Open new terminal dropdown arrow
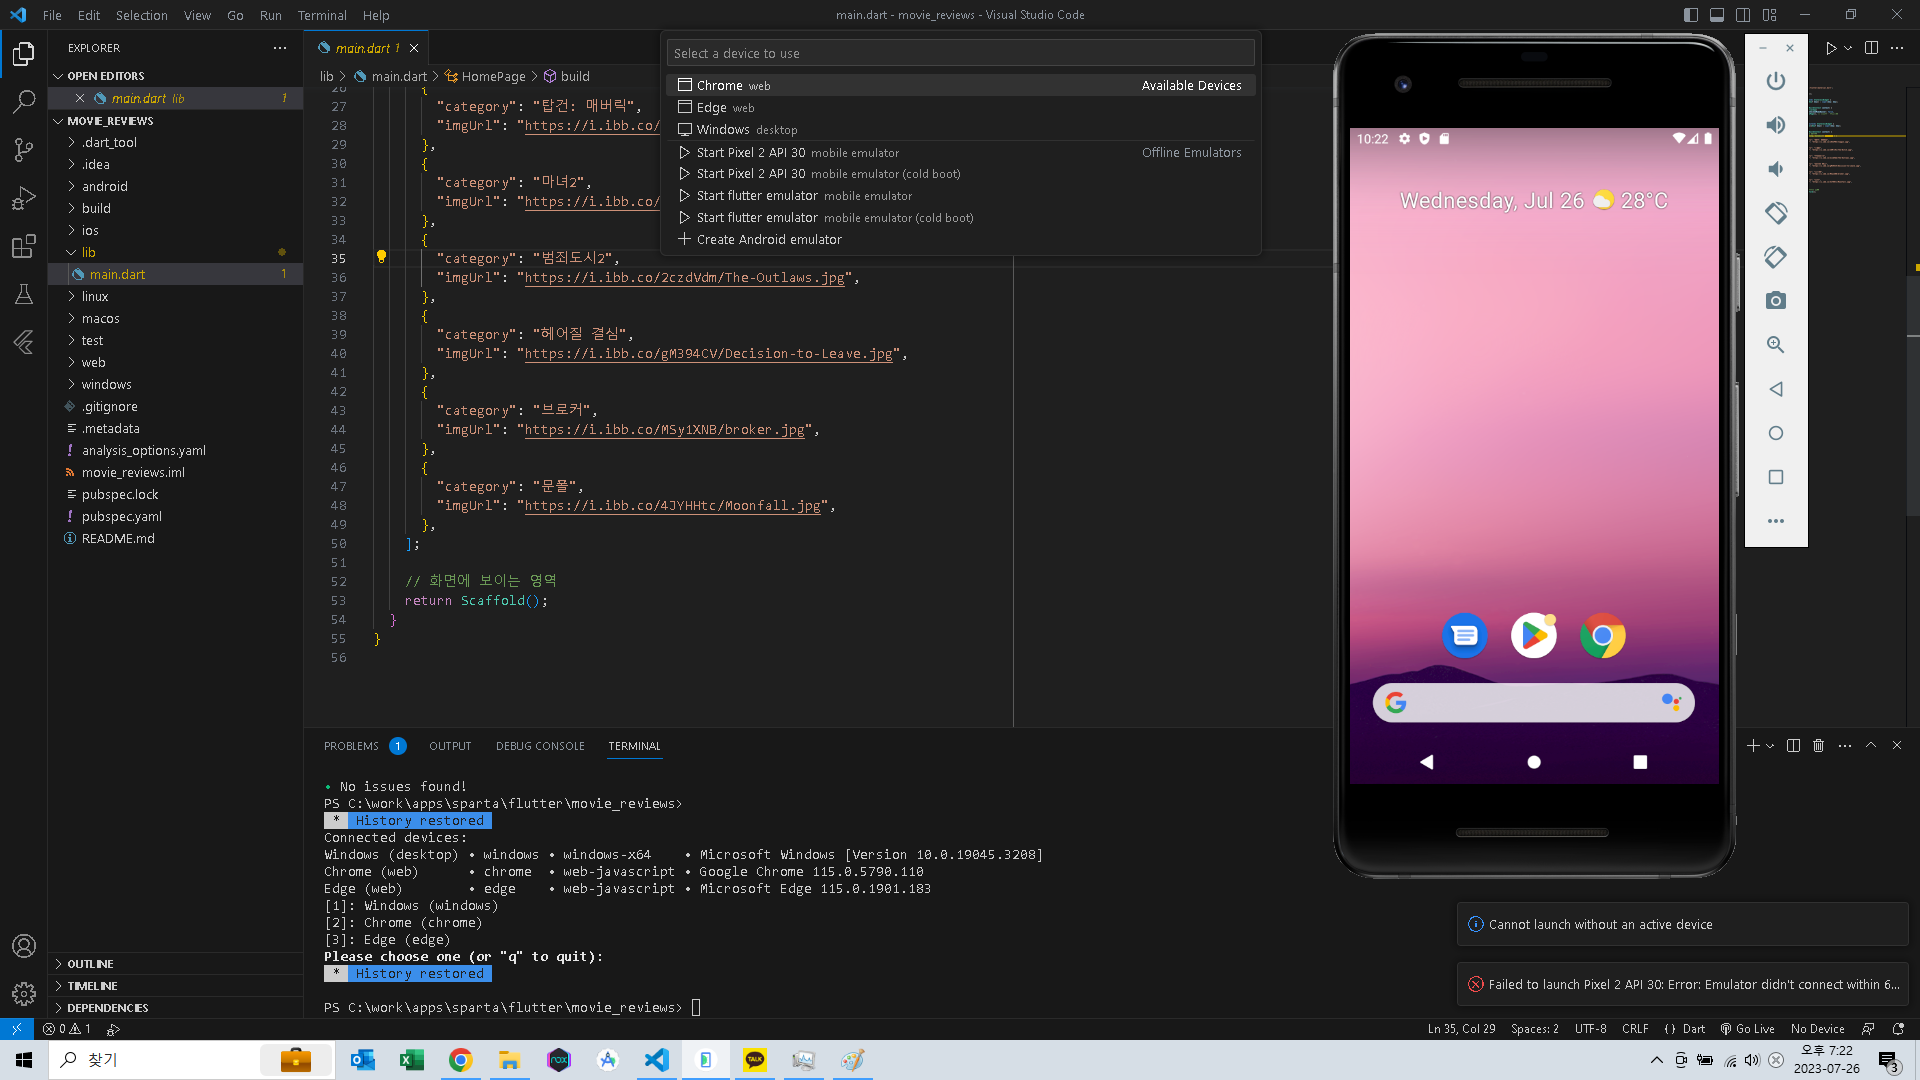 pos(1770,746)
